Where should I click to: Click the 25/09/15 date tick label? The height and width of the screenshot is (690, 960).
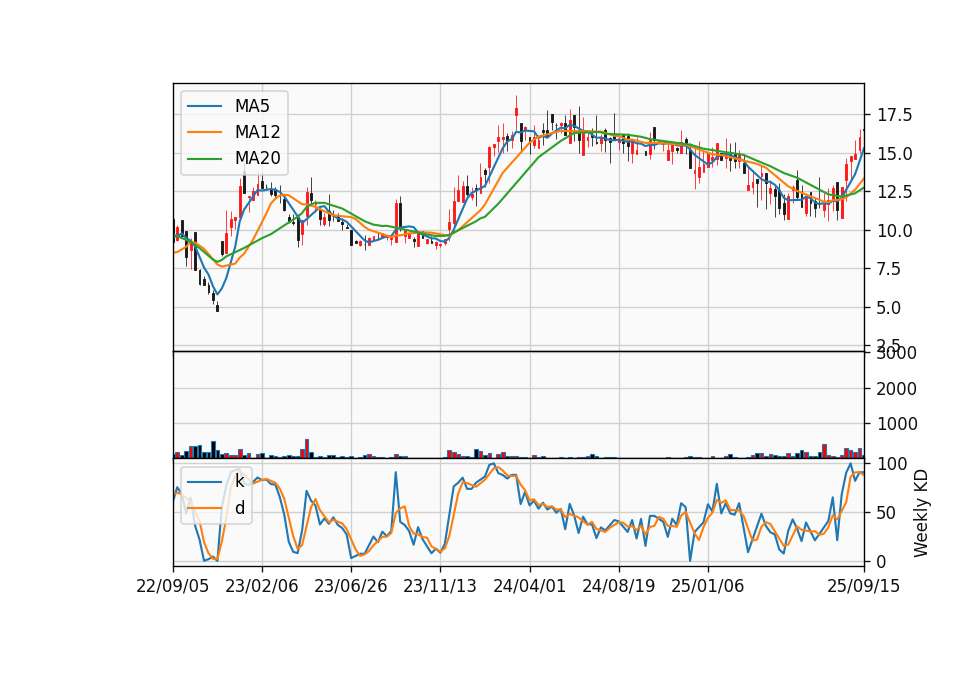pos(864,587)
